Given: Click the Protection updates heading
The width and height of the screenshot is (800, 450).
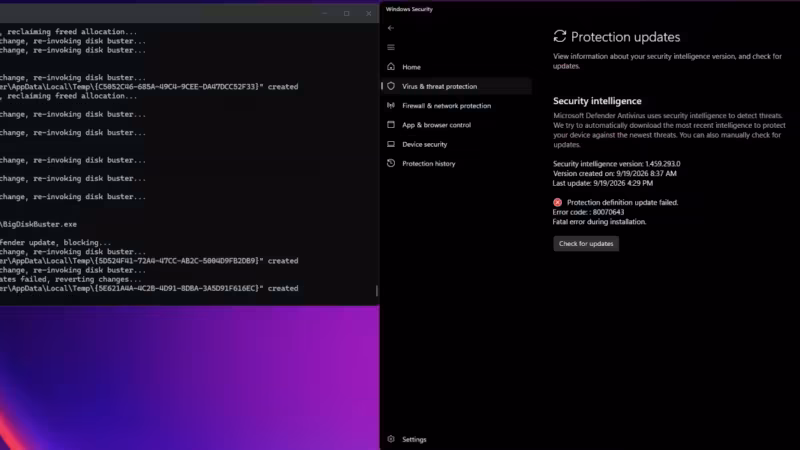Looking at the screenshot, I should (625, 37).
